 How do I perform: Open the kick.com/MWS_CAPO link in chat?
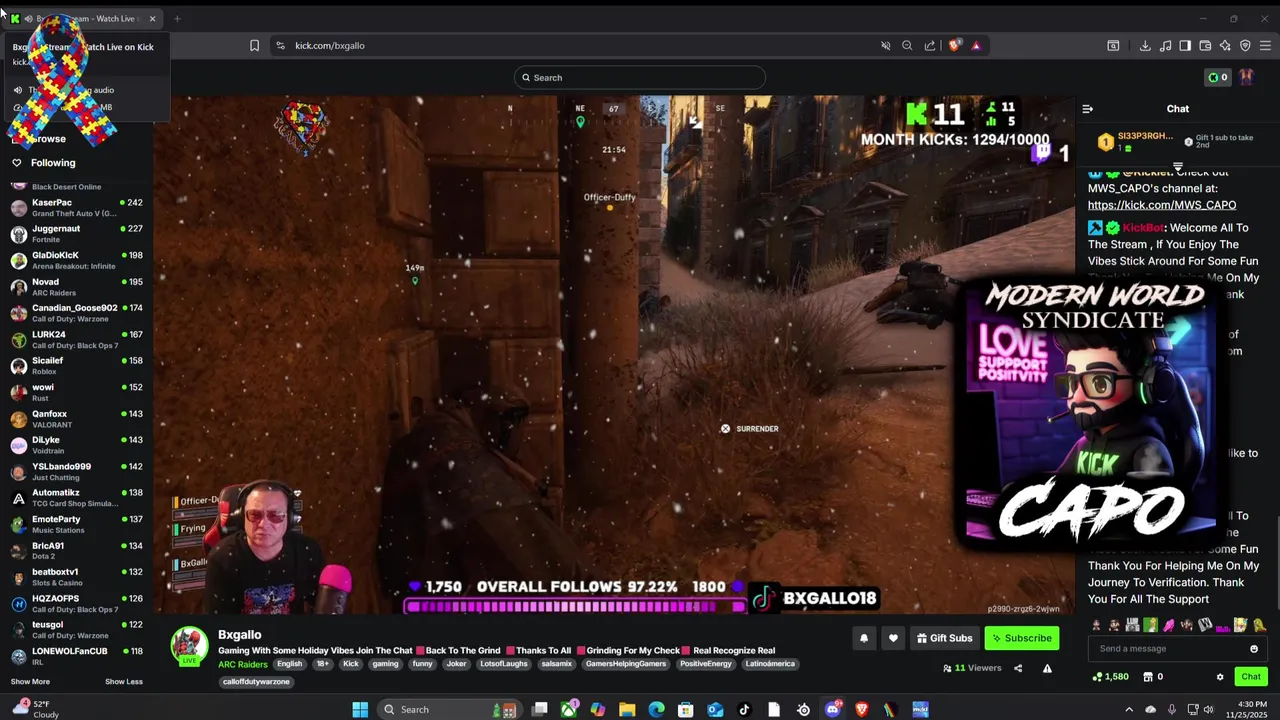pos(1162,205)
